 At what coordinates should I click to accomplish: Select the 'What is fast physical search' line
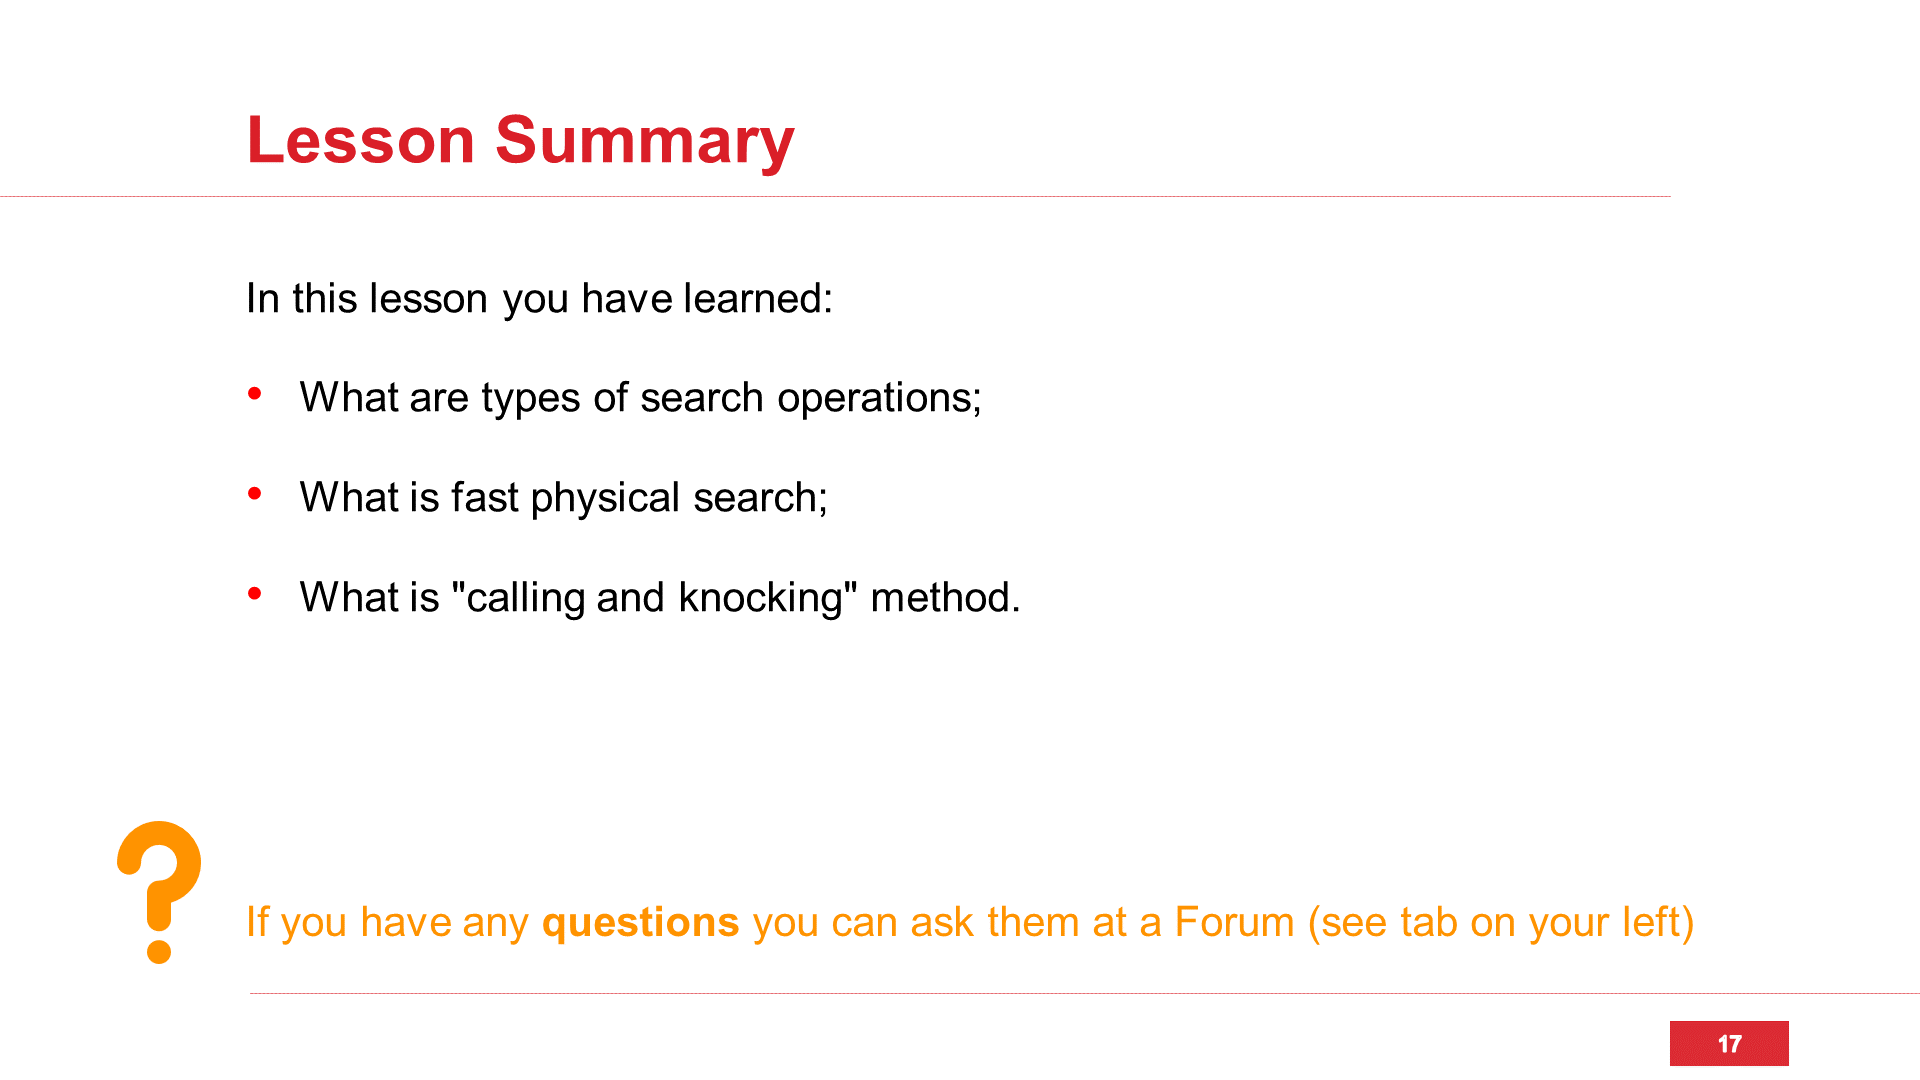click(563, 497)
